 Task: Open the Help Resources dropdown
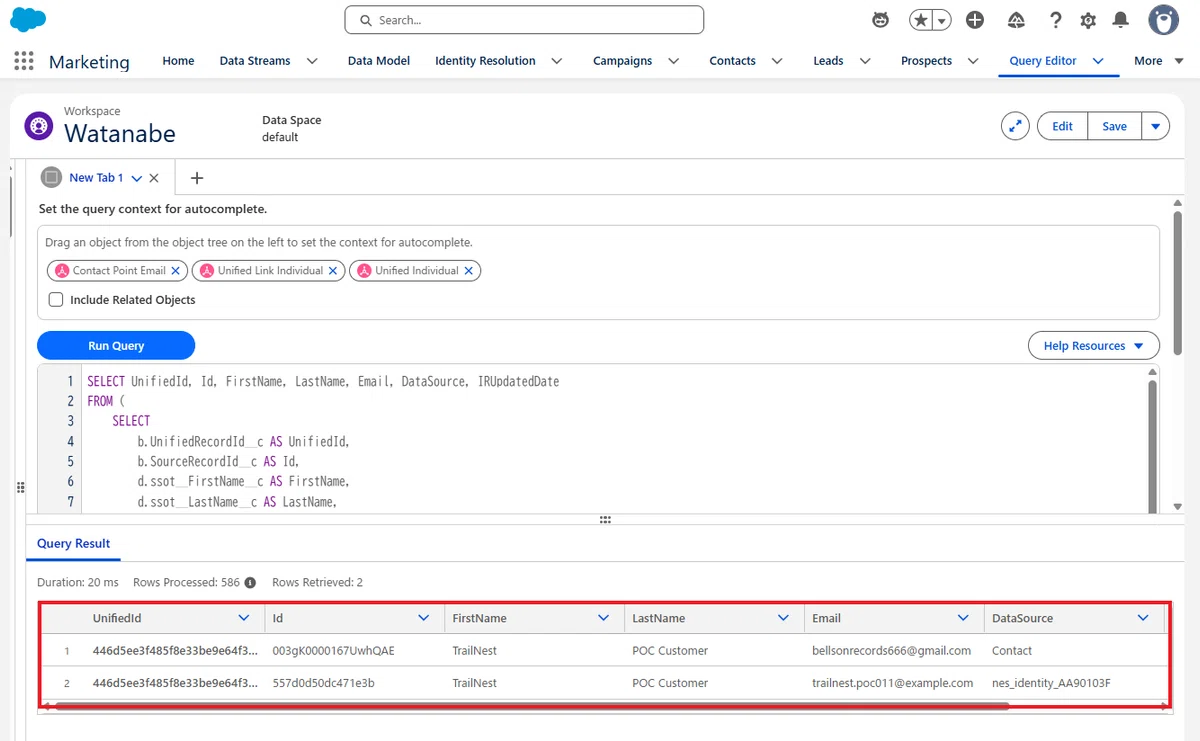pyautogui.click(x=1094, y=346)
